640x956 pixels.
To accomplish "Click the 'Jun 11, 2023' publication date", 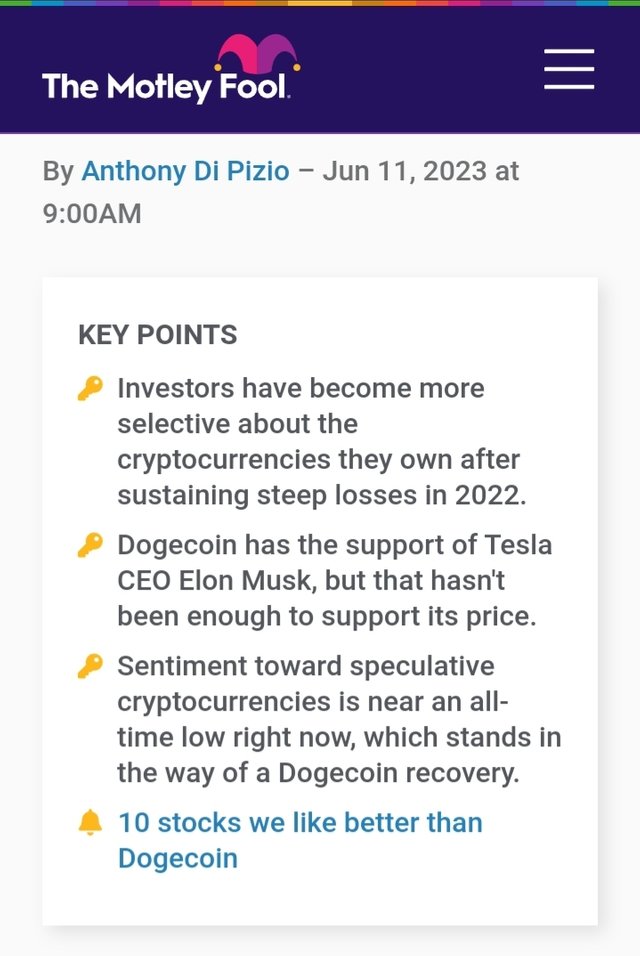I will (405, 171).
